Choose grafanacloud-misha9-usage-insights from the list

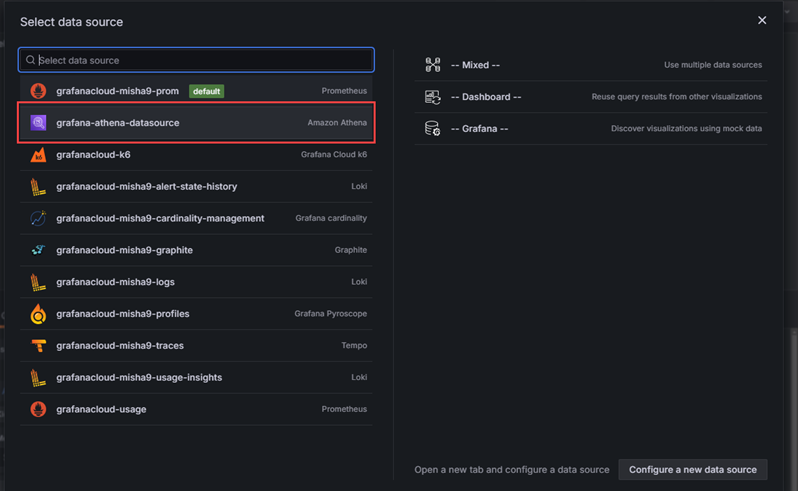[139, 377]
